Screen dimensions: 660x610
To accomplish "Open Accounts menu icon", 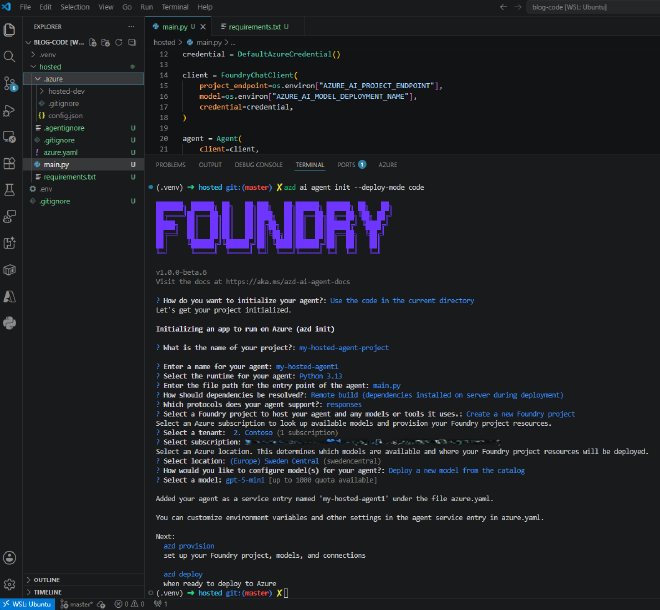I will pos(9,558).
